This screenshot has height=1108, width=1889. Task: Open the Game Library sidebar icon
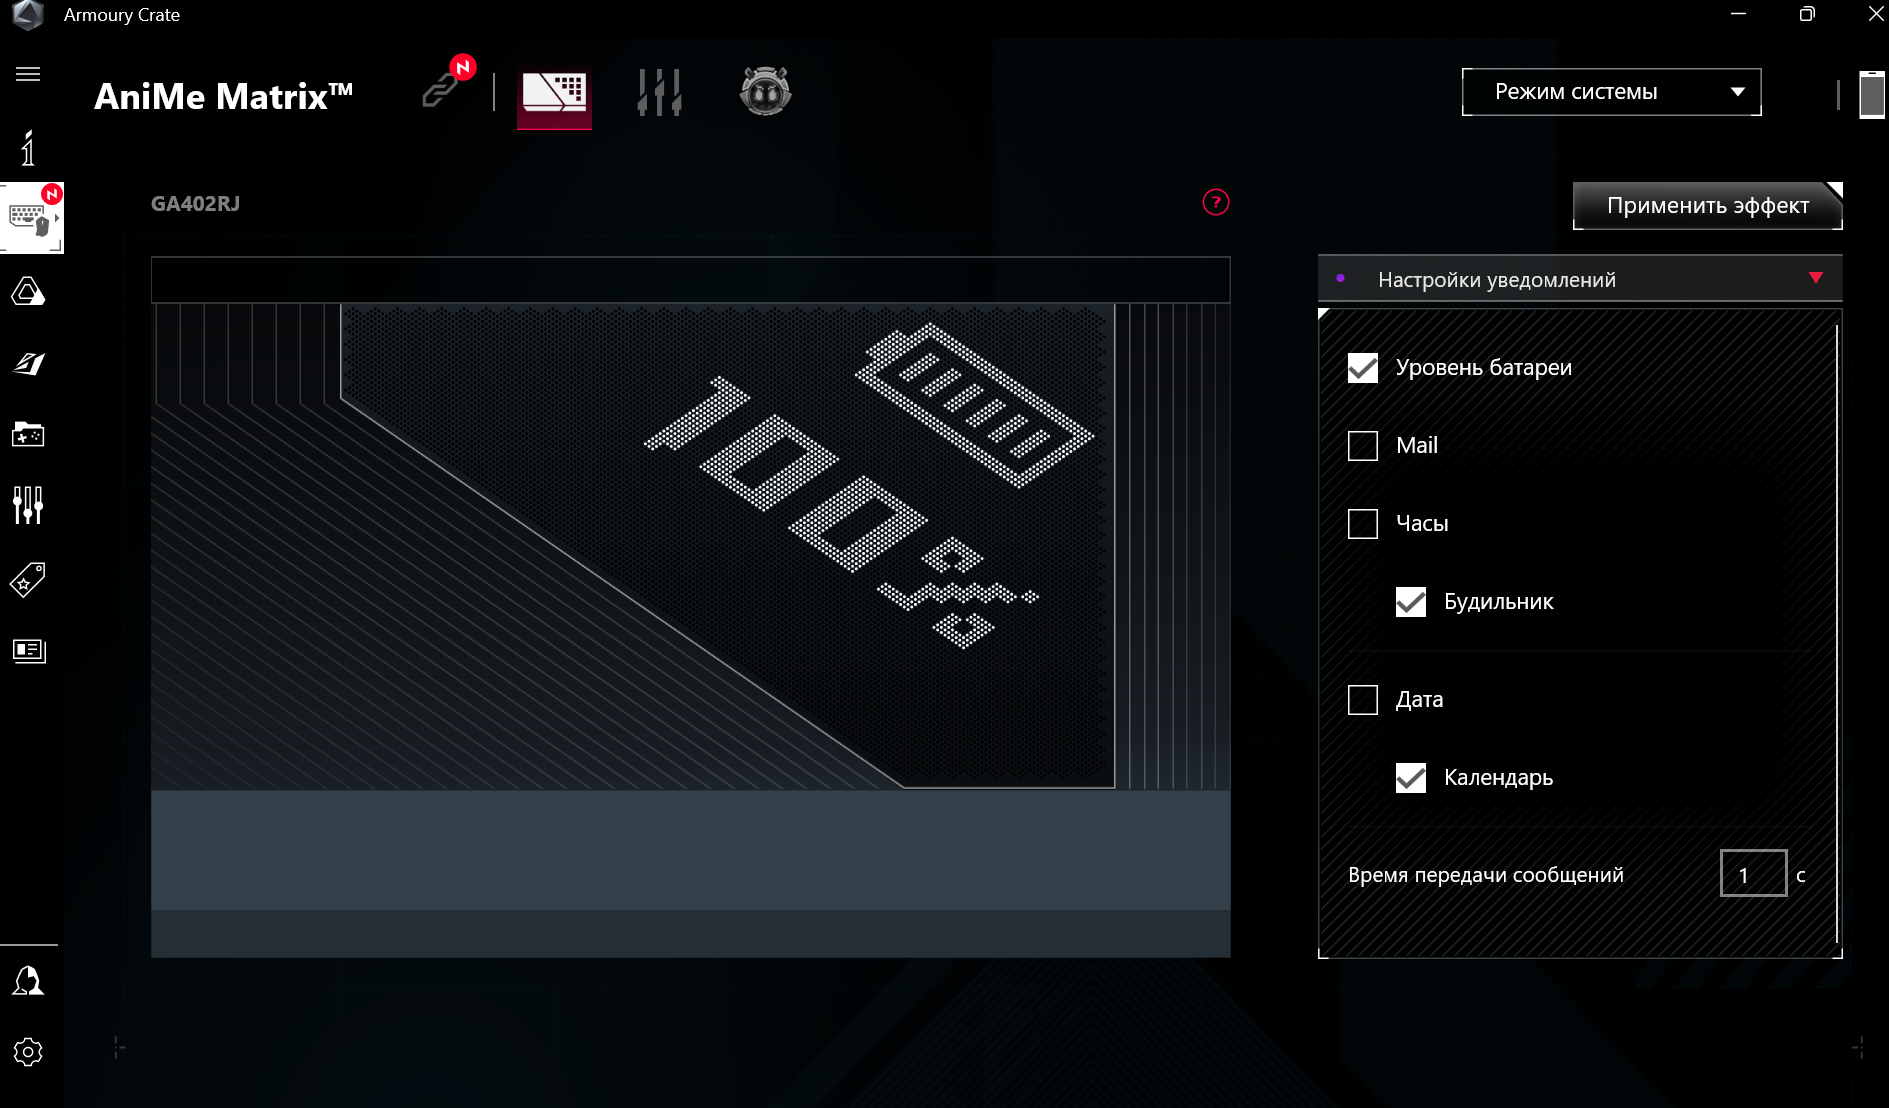click(x=28, y=435)
